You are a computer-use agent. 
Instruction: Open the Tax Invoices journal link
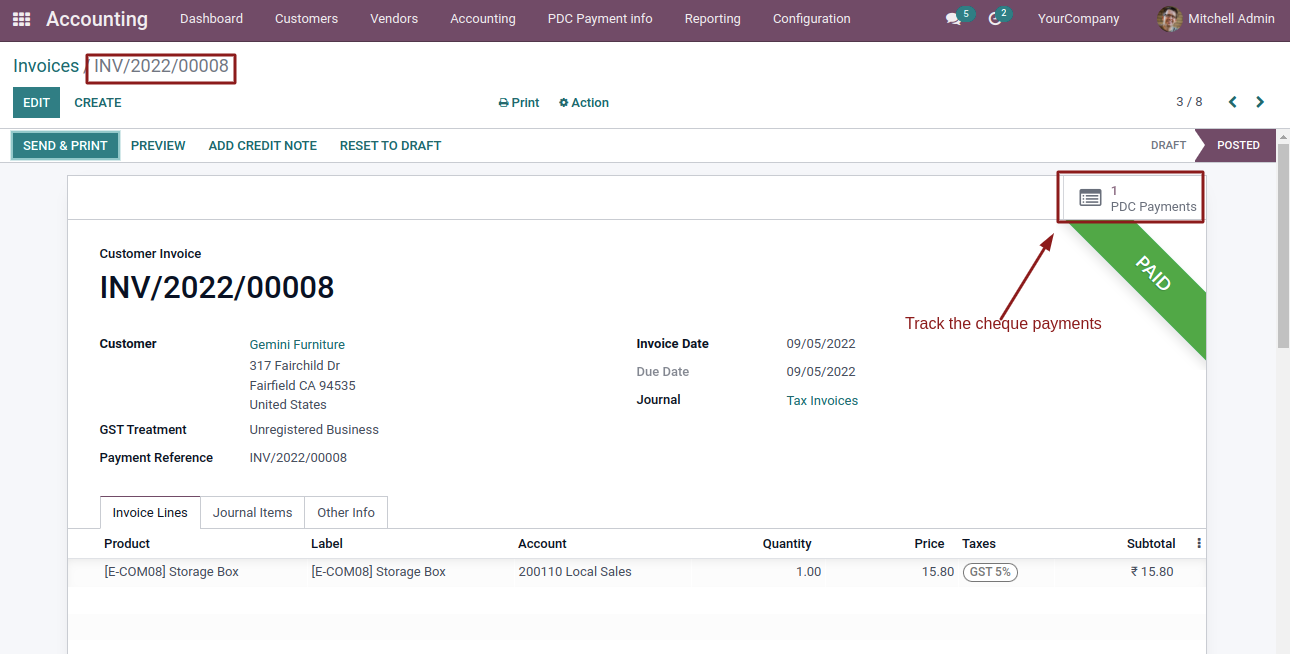tap(822, 400)
